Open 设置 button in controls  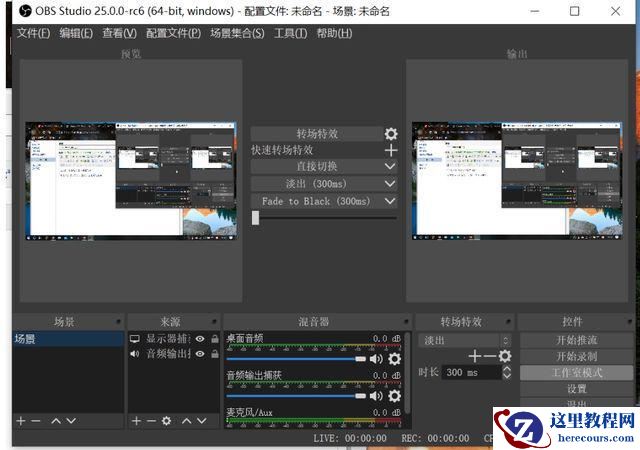pos(577,389)
